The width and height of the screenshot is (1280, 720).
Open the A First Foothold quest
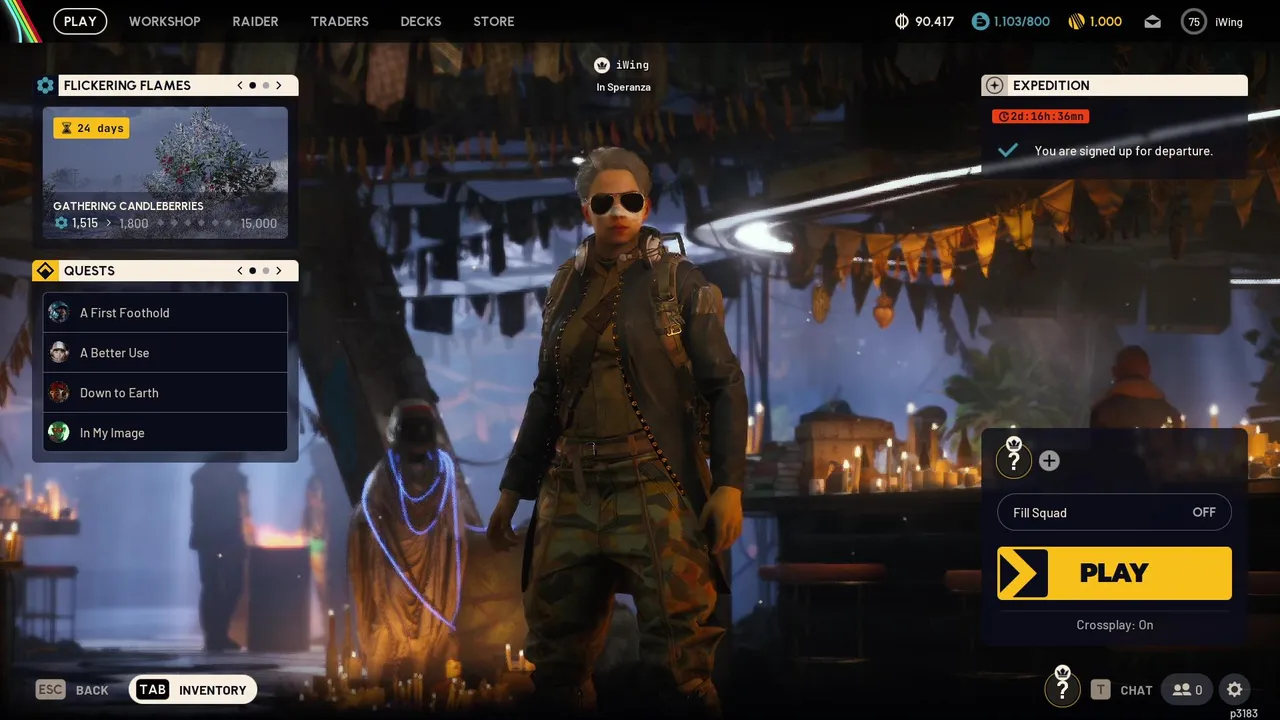click(x=165, y=313)
